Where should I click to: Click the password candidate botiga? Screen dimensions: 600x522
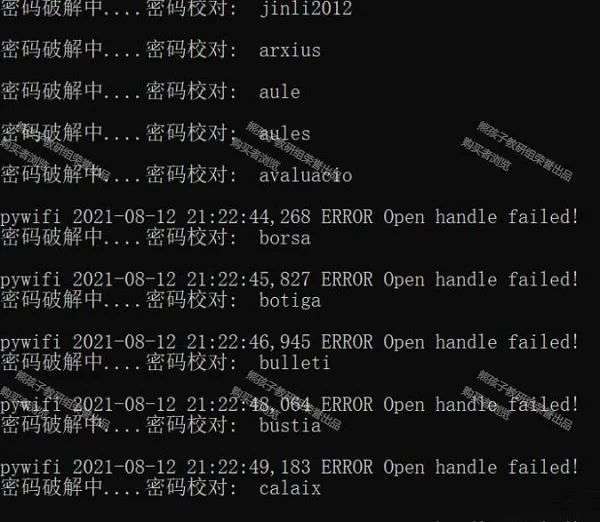(x=290, y=300)
